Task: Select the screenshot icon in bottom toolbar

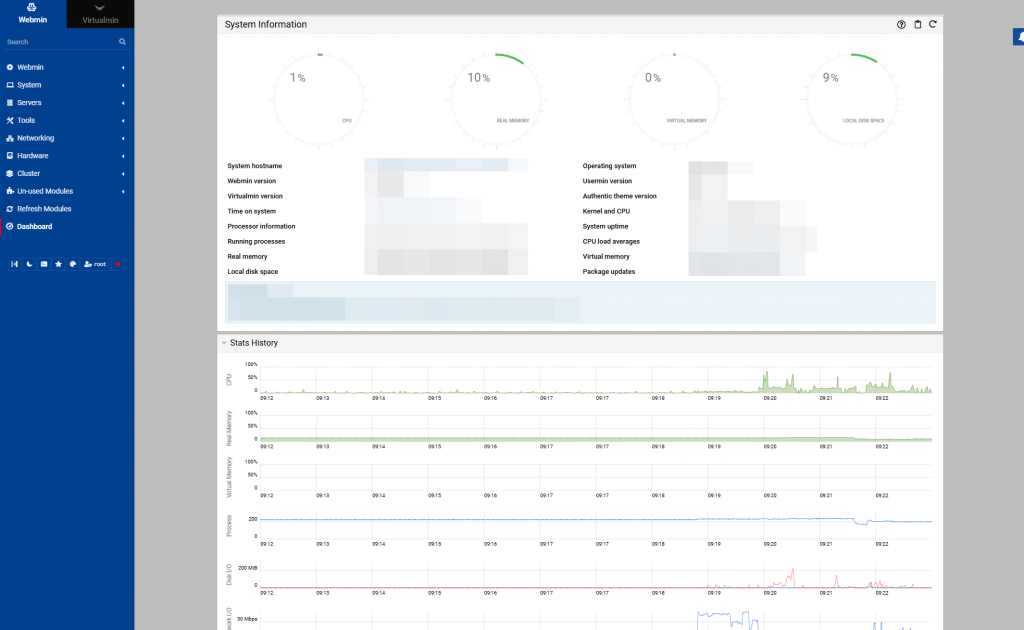Action: click(x=44, y=264)
